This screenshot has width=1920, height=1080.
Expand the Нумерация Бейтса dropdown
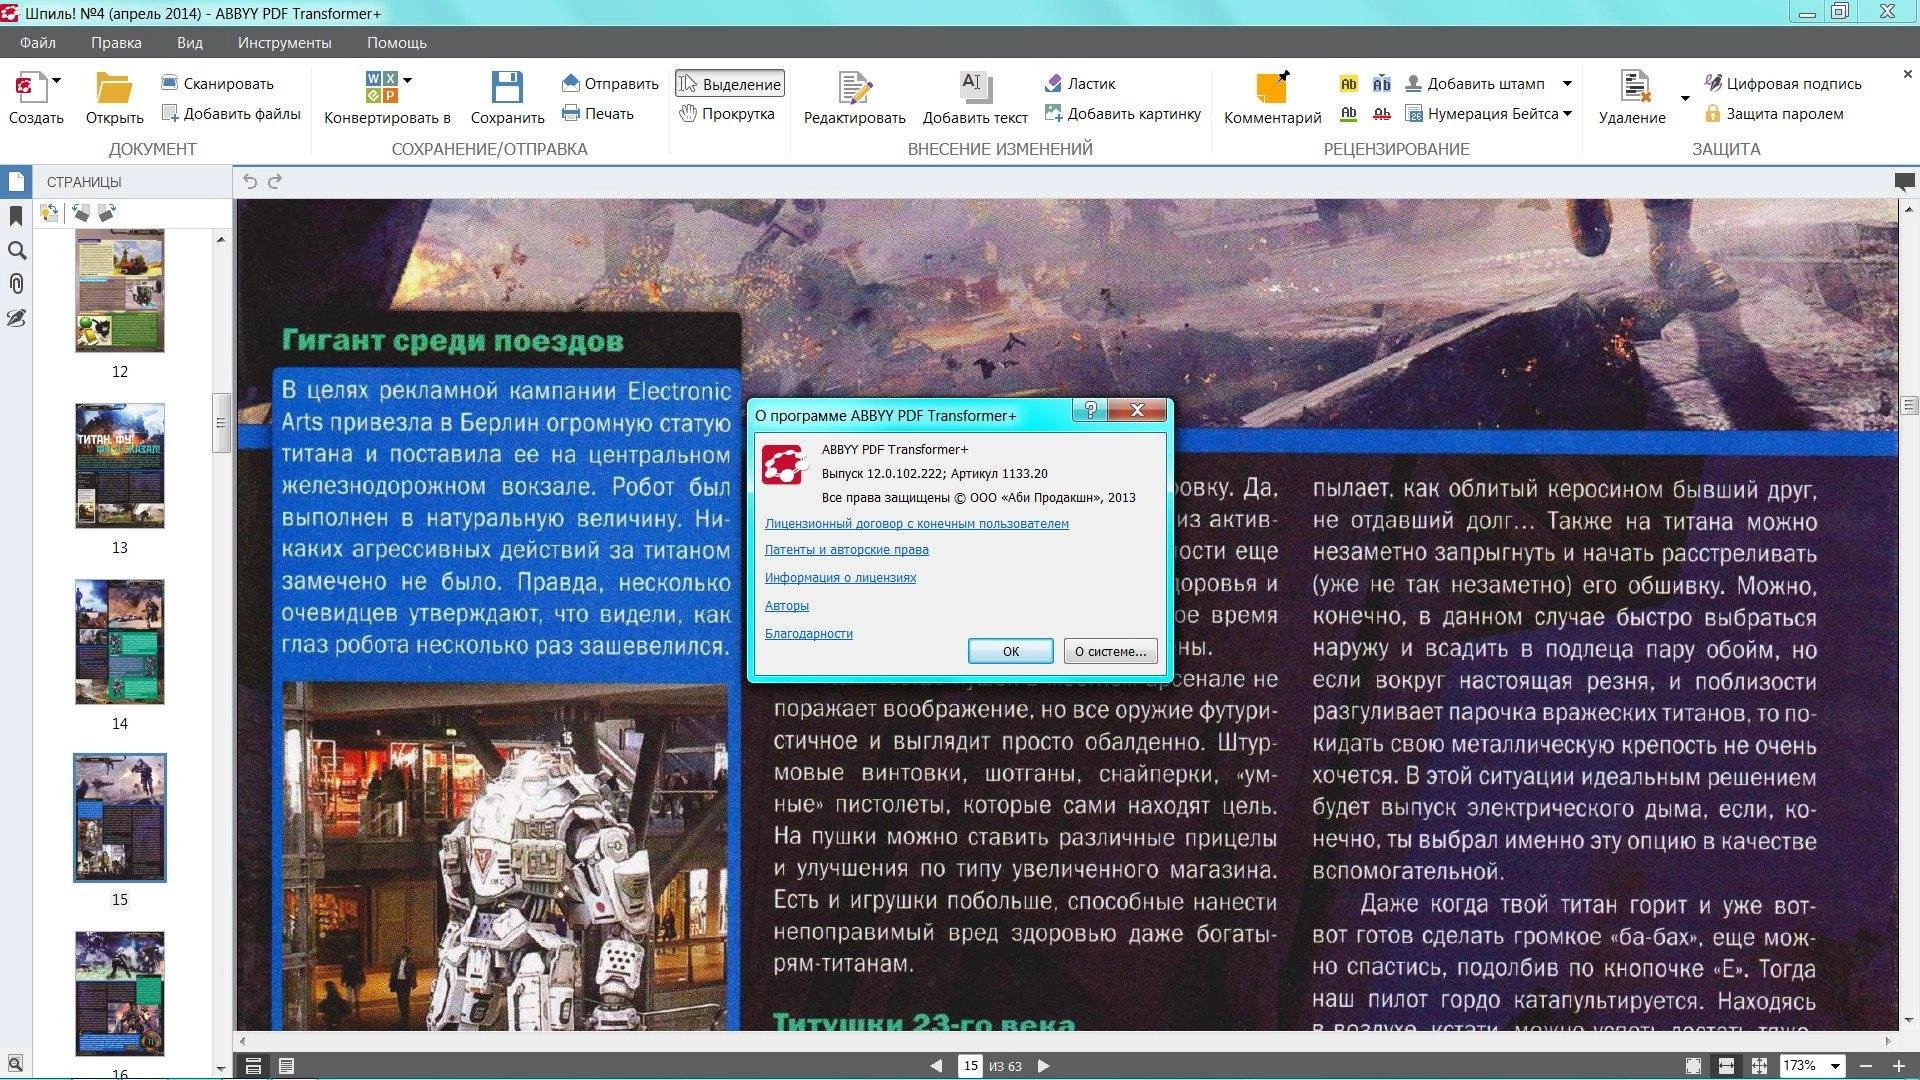point(1567,113)
